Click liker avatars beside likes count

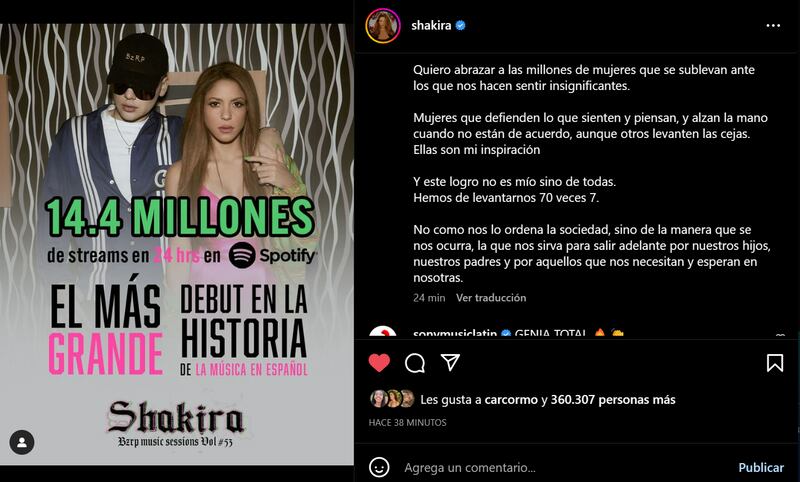[392, 399]
